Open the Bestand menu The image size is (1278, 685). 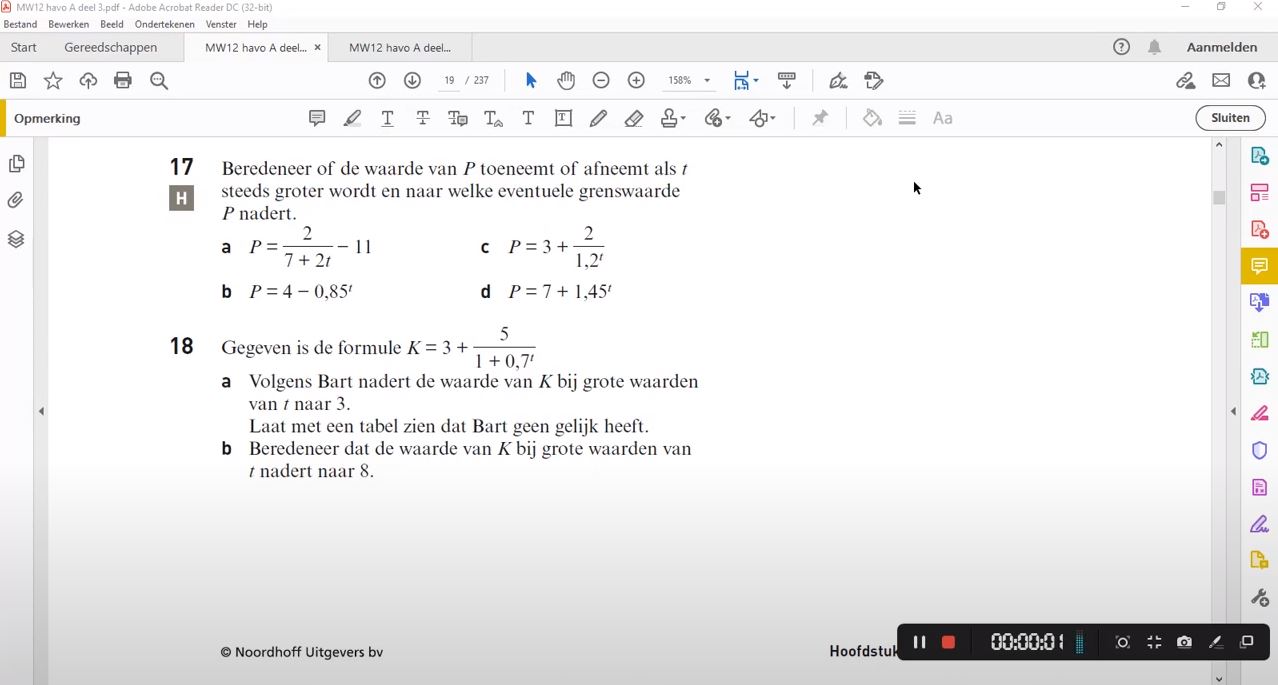click(x=20, y=24)
